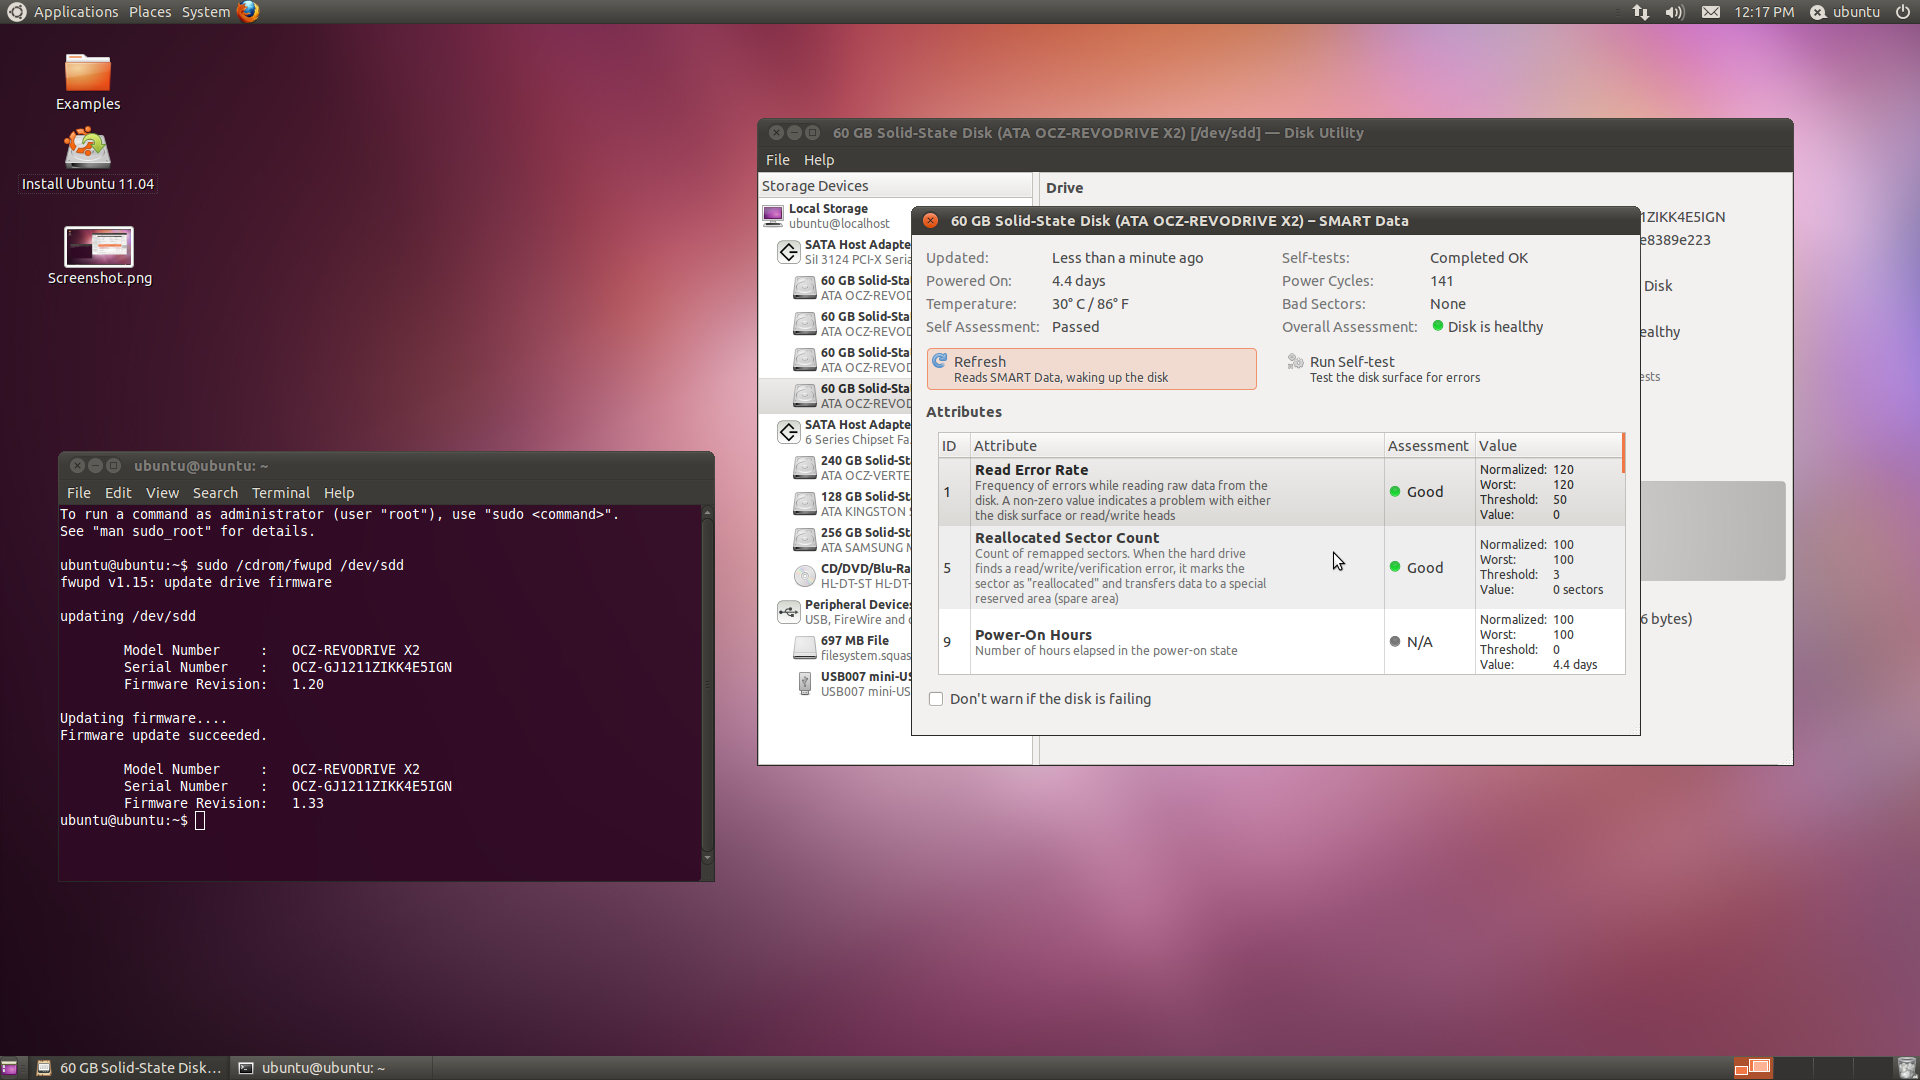Screen dimensions: 1920x1080
Task: Open the Disk Utility Help menu
Action: click(x=818, y=160)
